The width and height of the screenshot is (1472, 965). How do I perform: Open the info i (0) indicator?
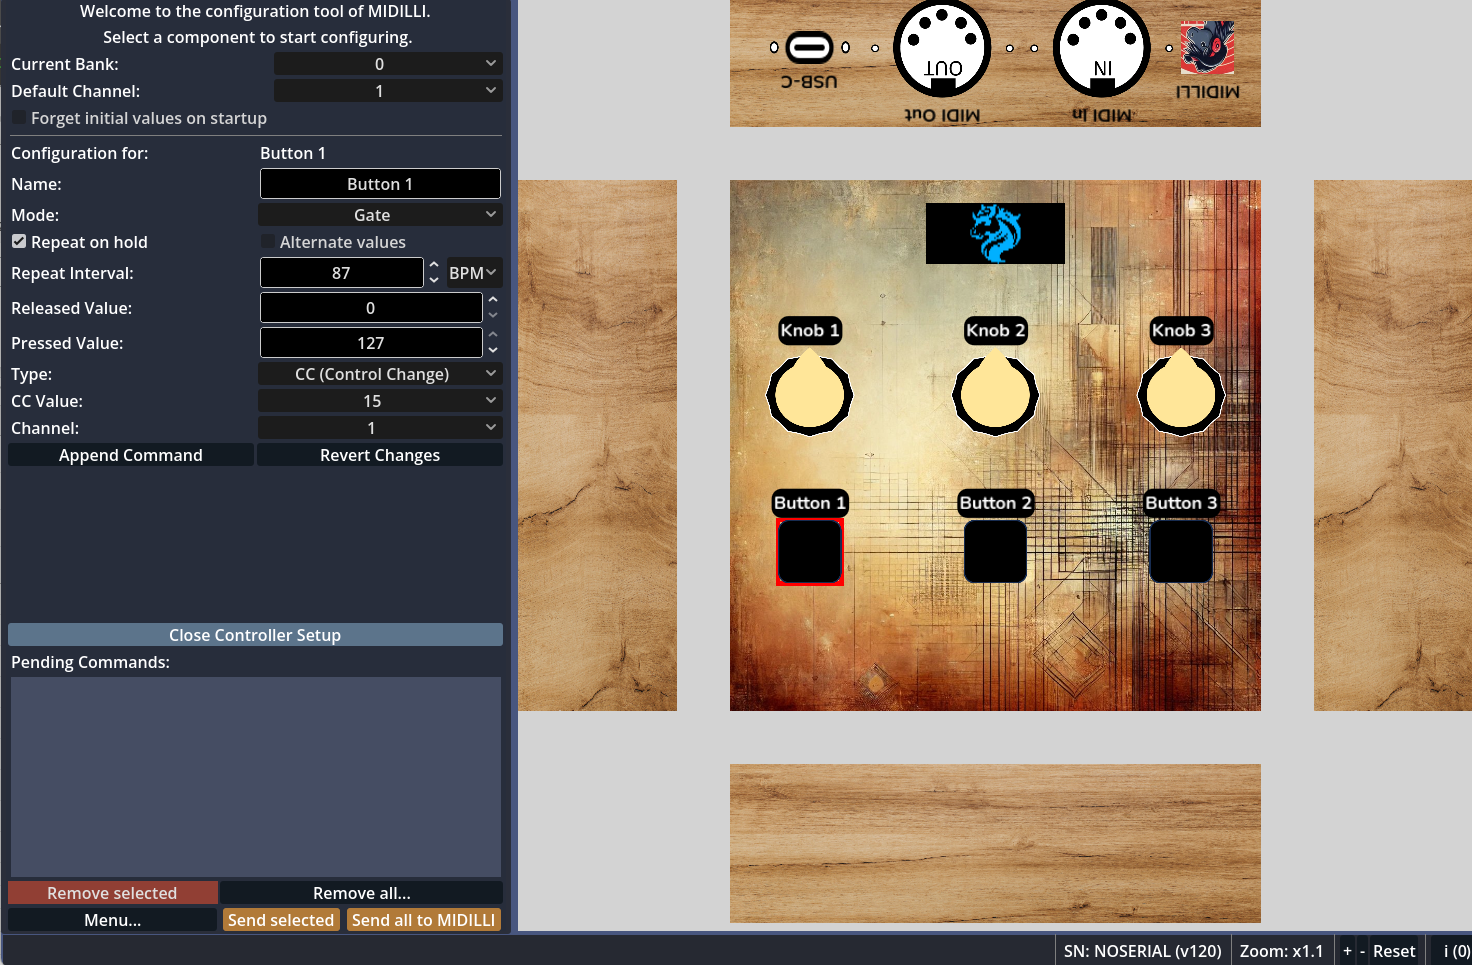pyautogui.click(x=1456, y=951)
